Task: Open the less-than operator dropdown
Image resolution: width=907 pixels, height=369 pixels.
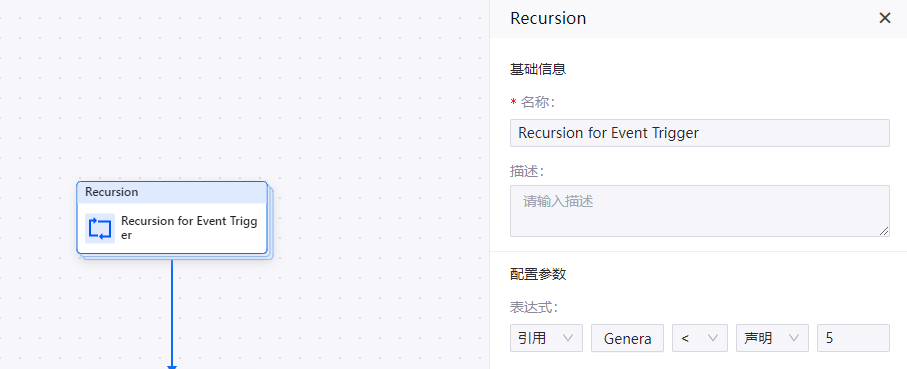Action: (699, 338)
